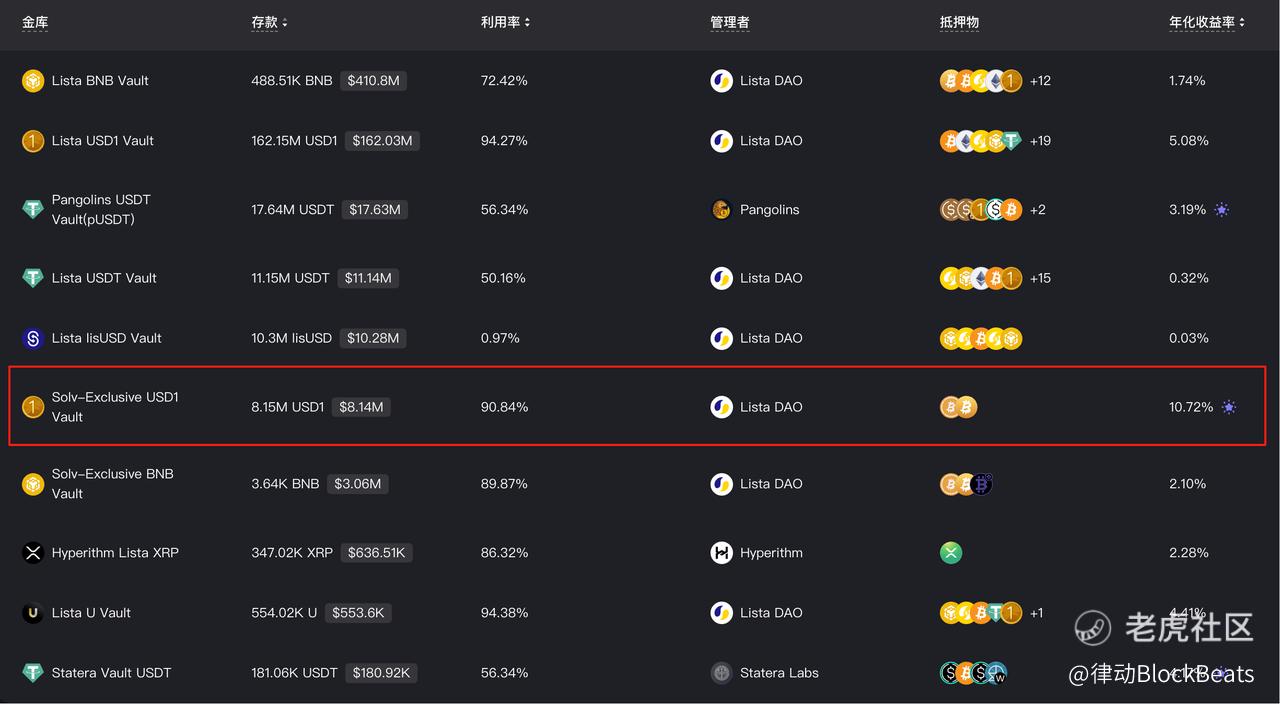Sort vaults by 存款 deposits column
The height and width of the screenshot is (704, 1280).
pyautogui.click(x=269, y=22)
